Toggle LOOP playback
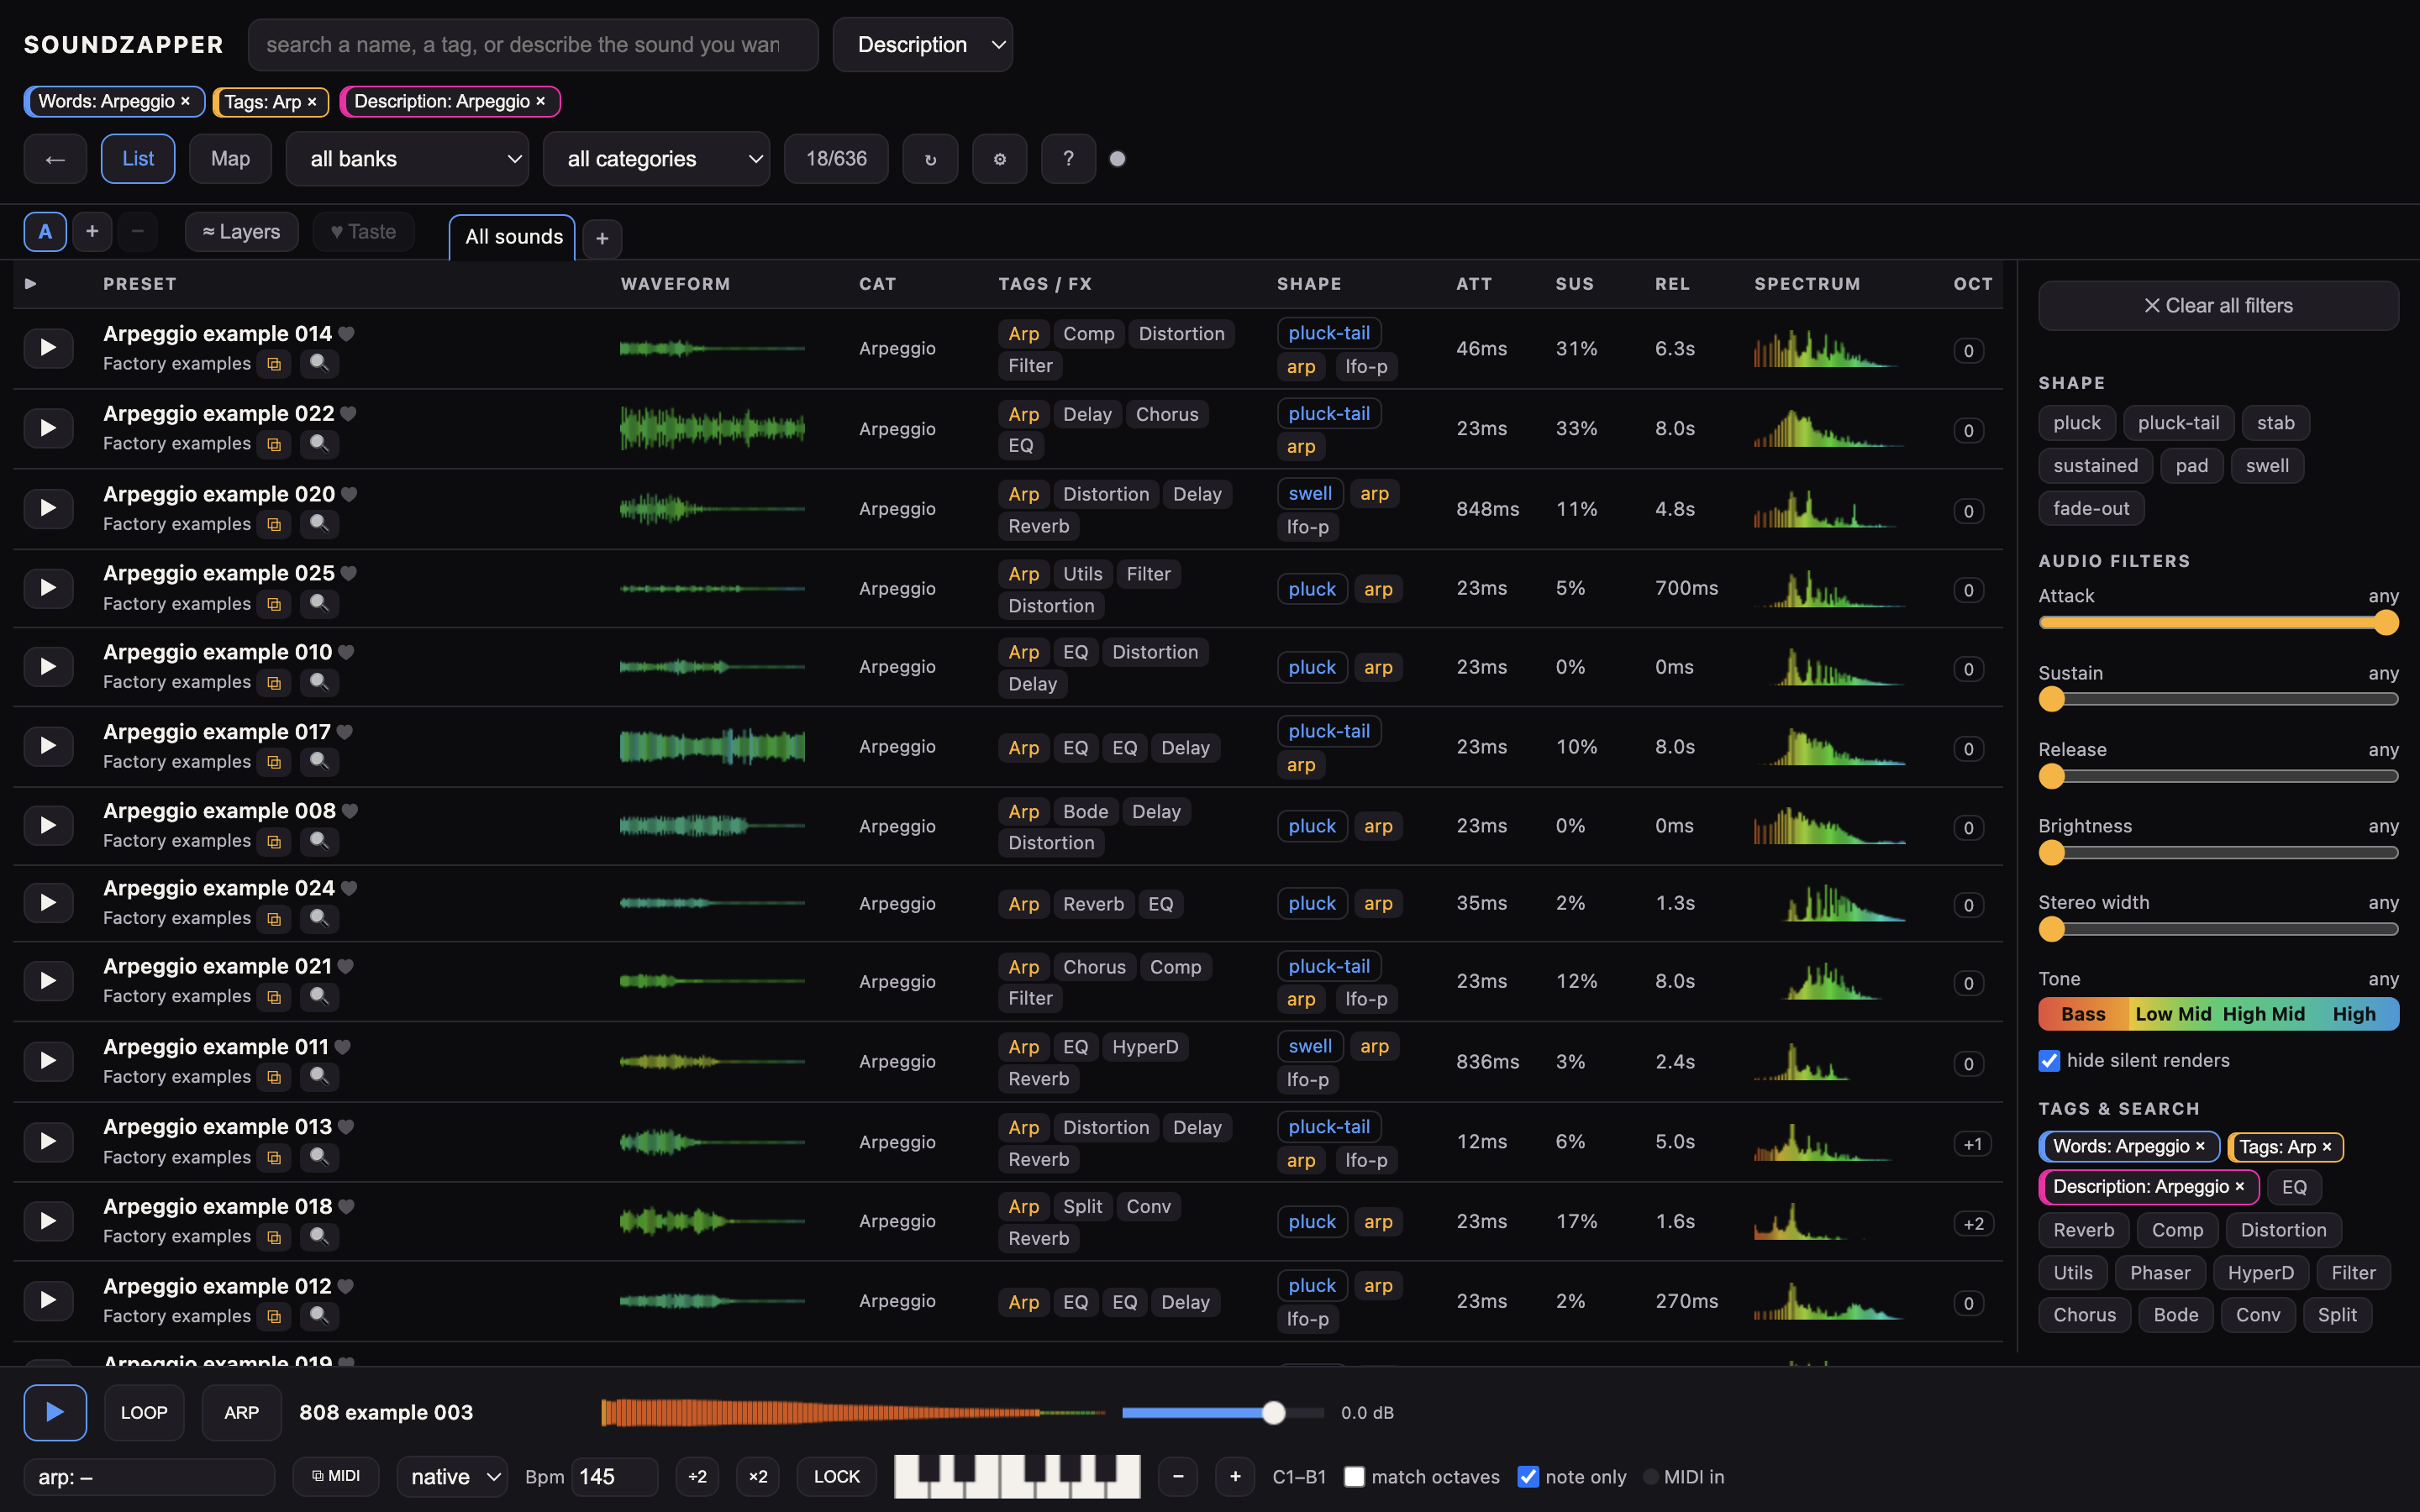This screenshot has height=1512, width=2420. [144, 1412]
